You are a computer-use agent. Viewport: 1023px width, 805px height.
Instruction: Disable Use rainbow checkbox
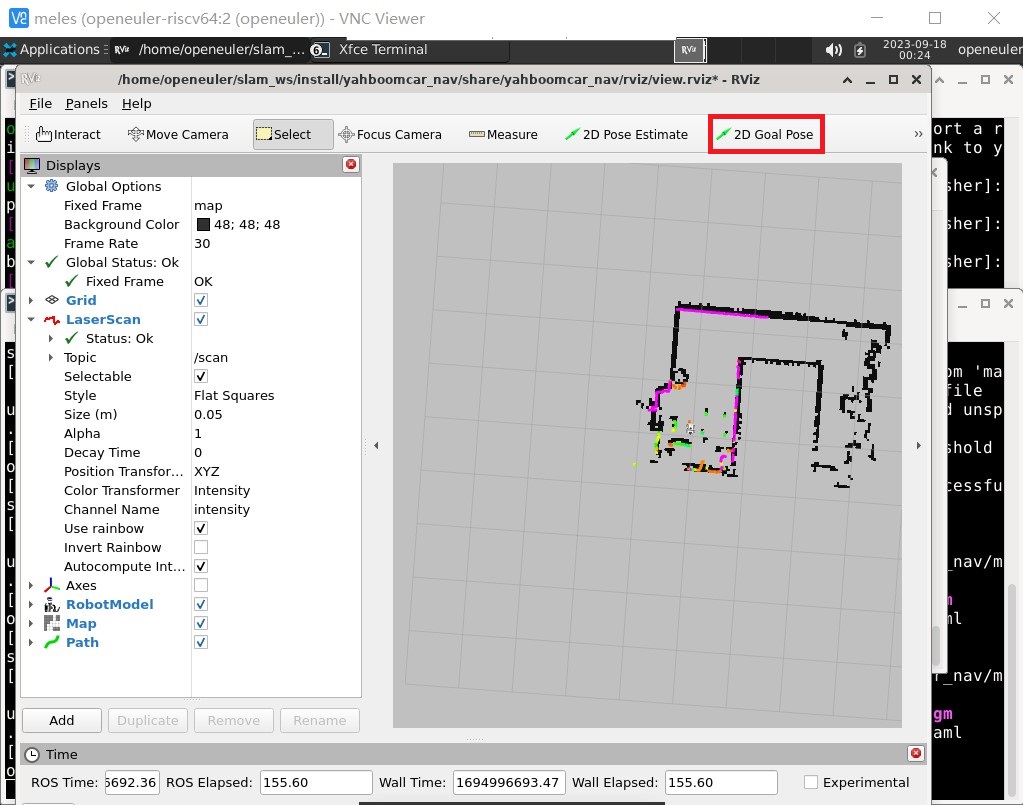click(201, 528)
